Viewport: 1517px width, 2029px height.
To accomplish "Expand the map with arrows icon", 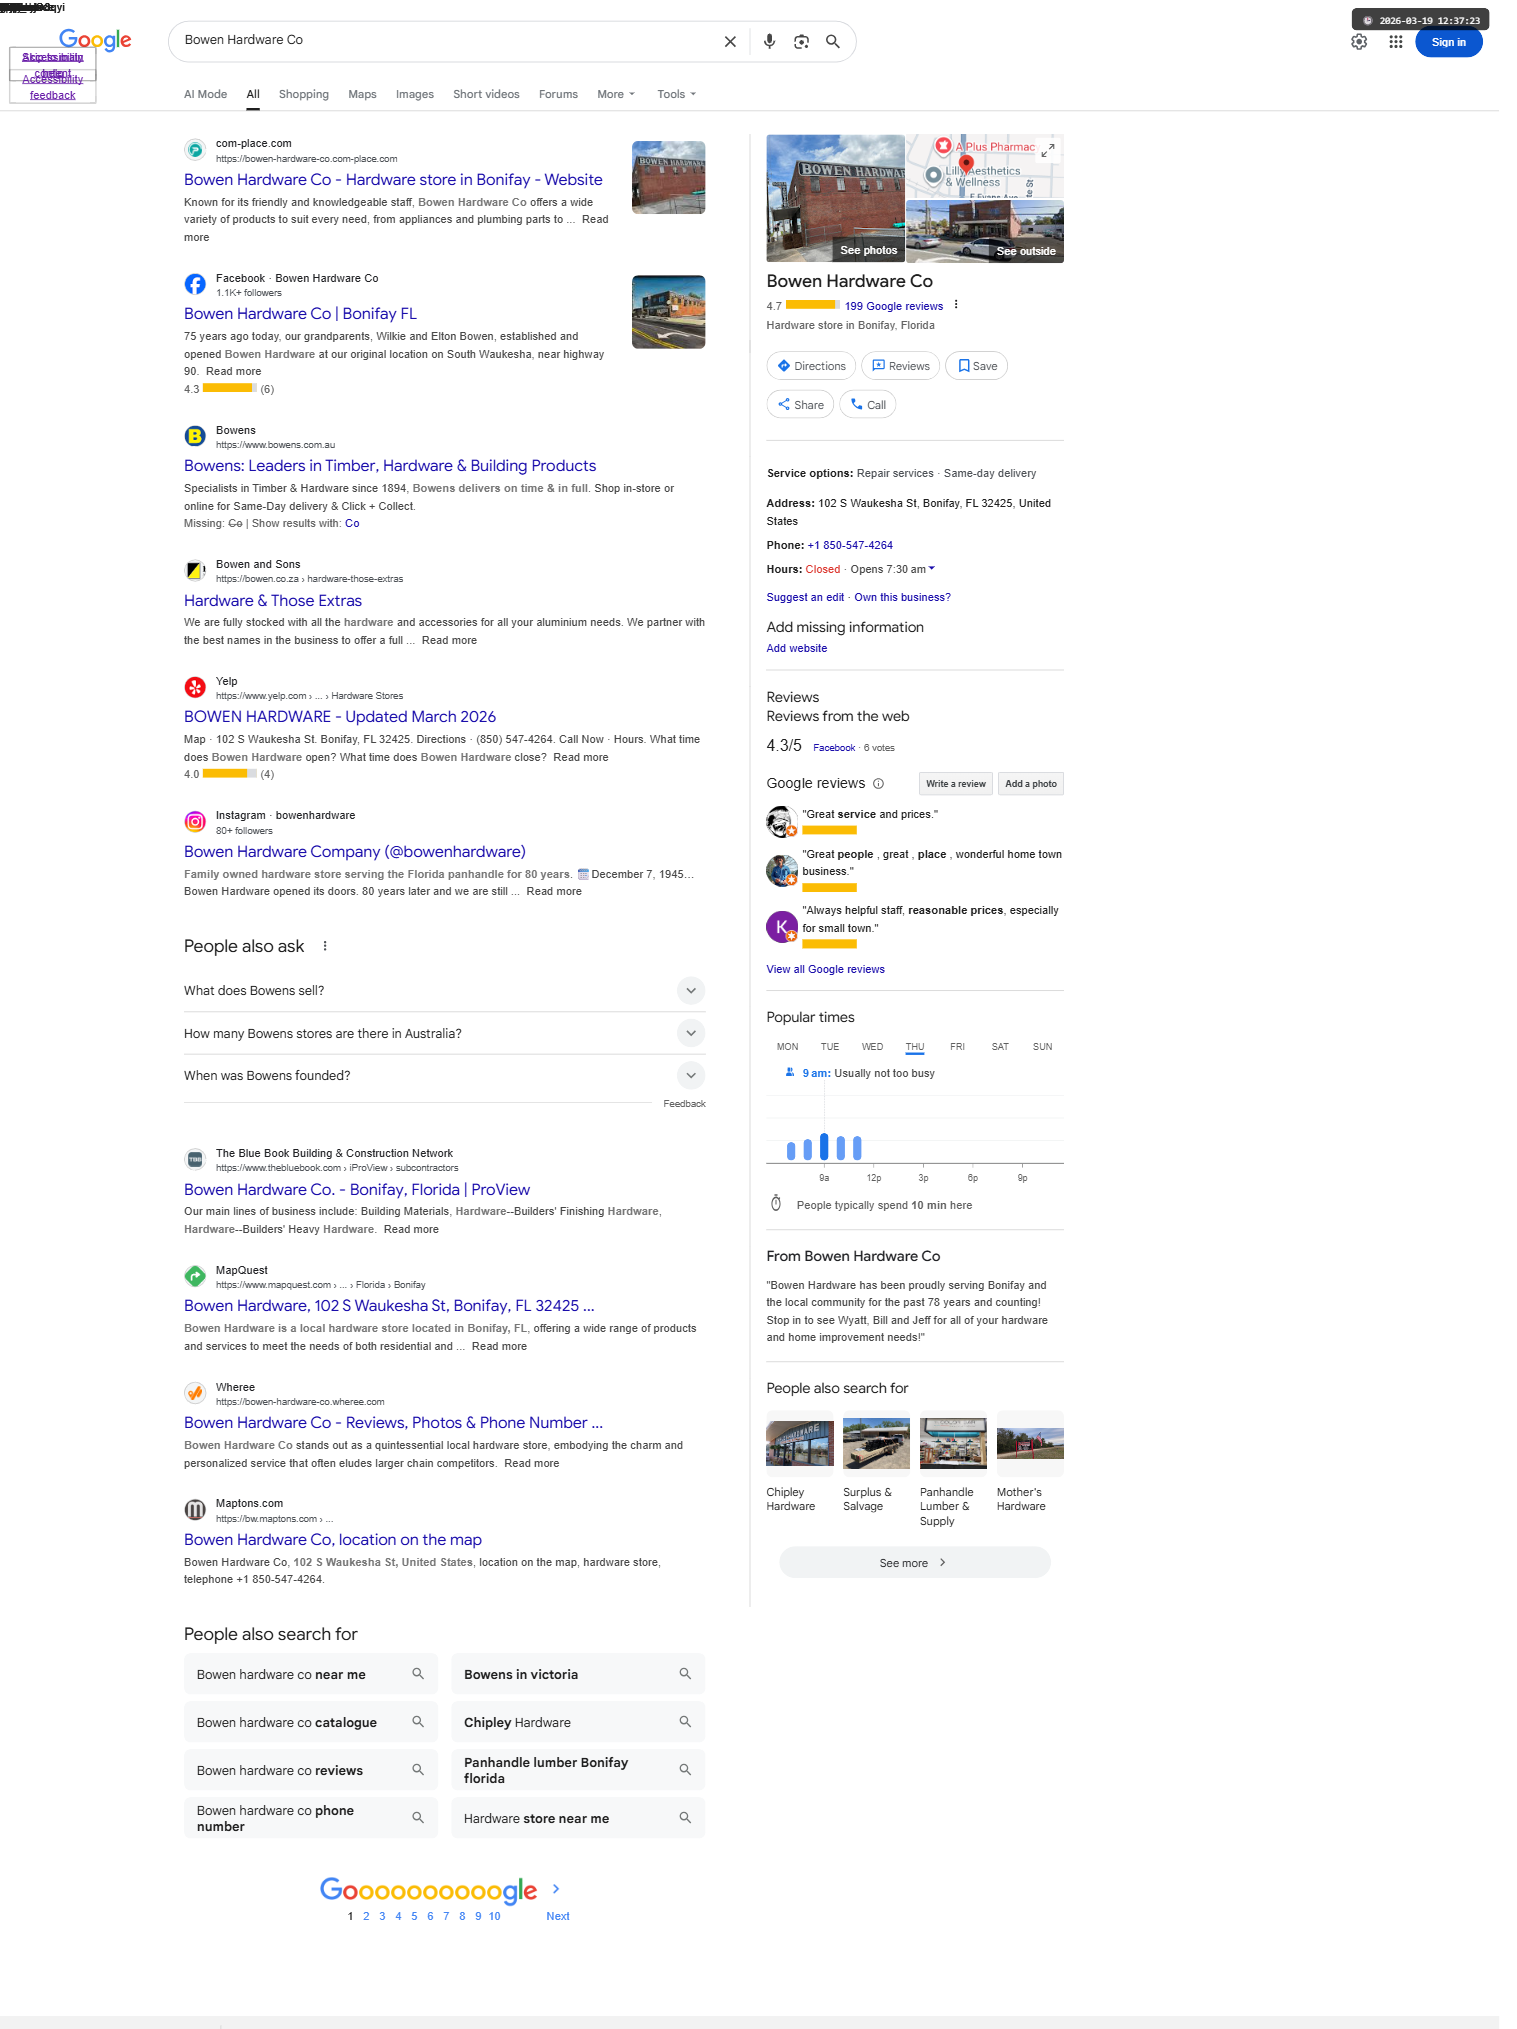I will pos(1047,149).
